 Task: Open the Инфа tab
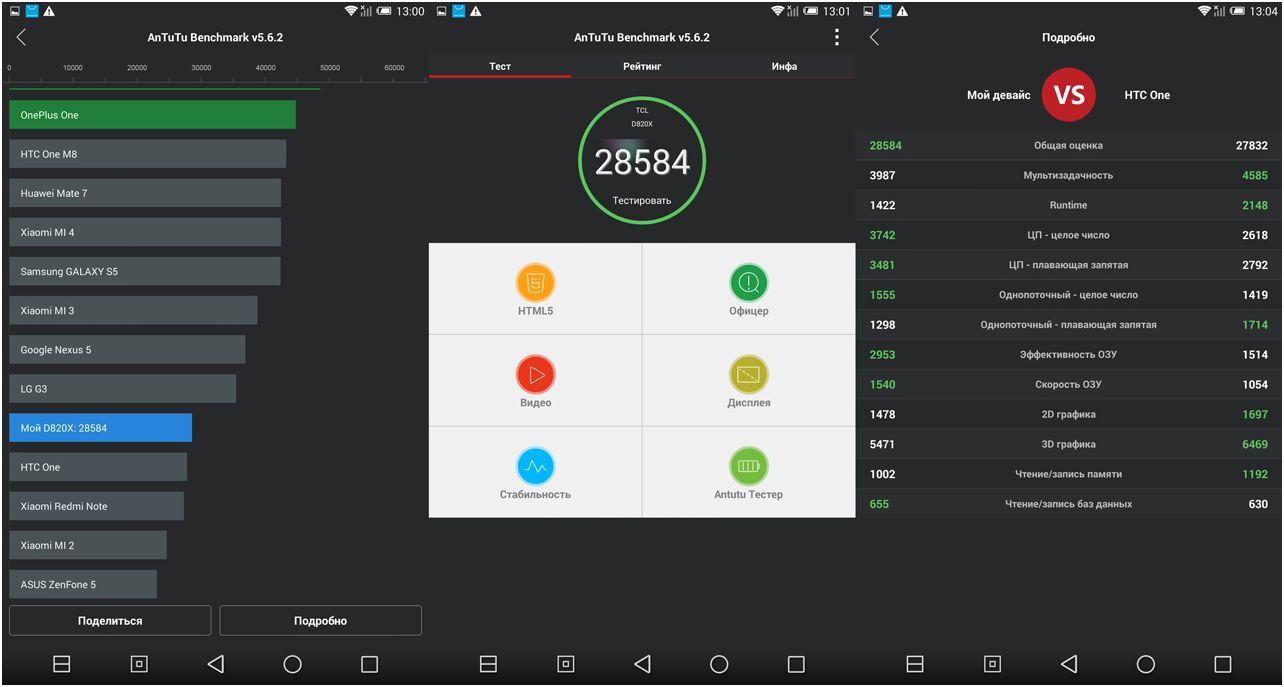784,66
